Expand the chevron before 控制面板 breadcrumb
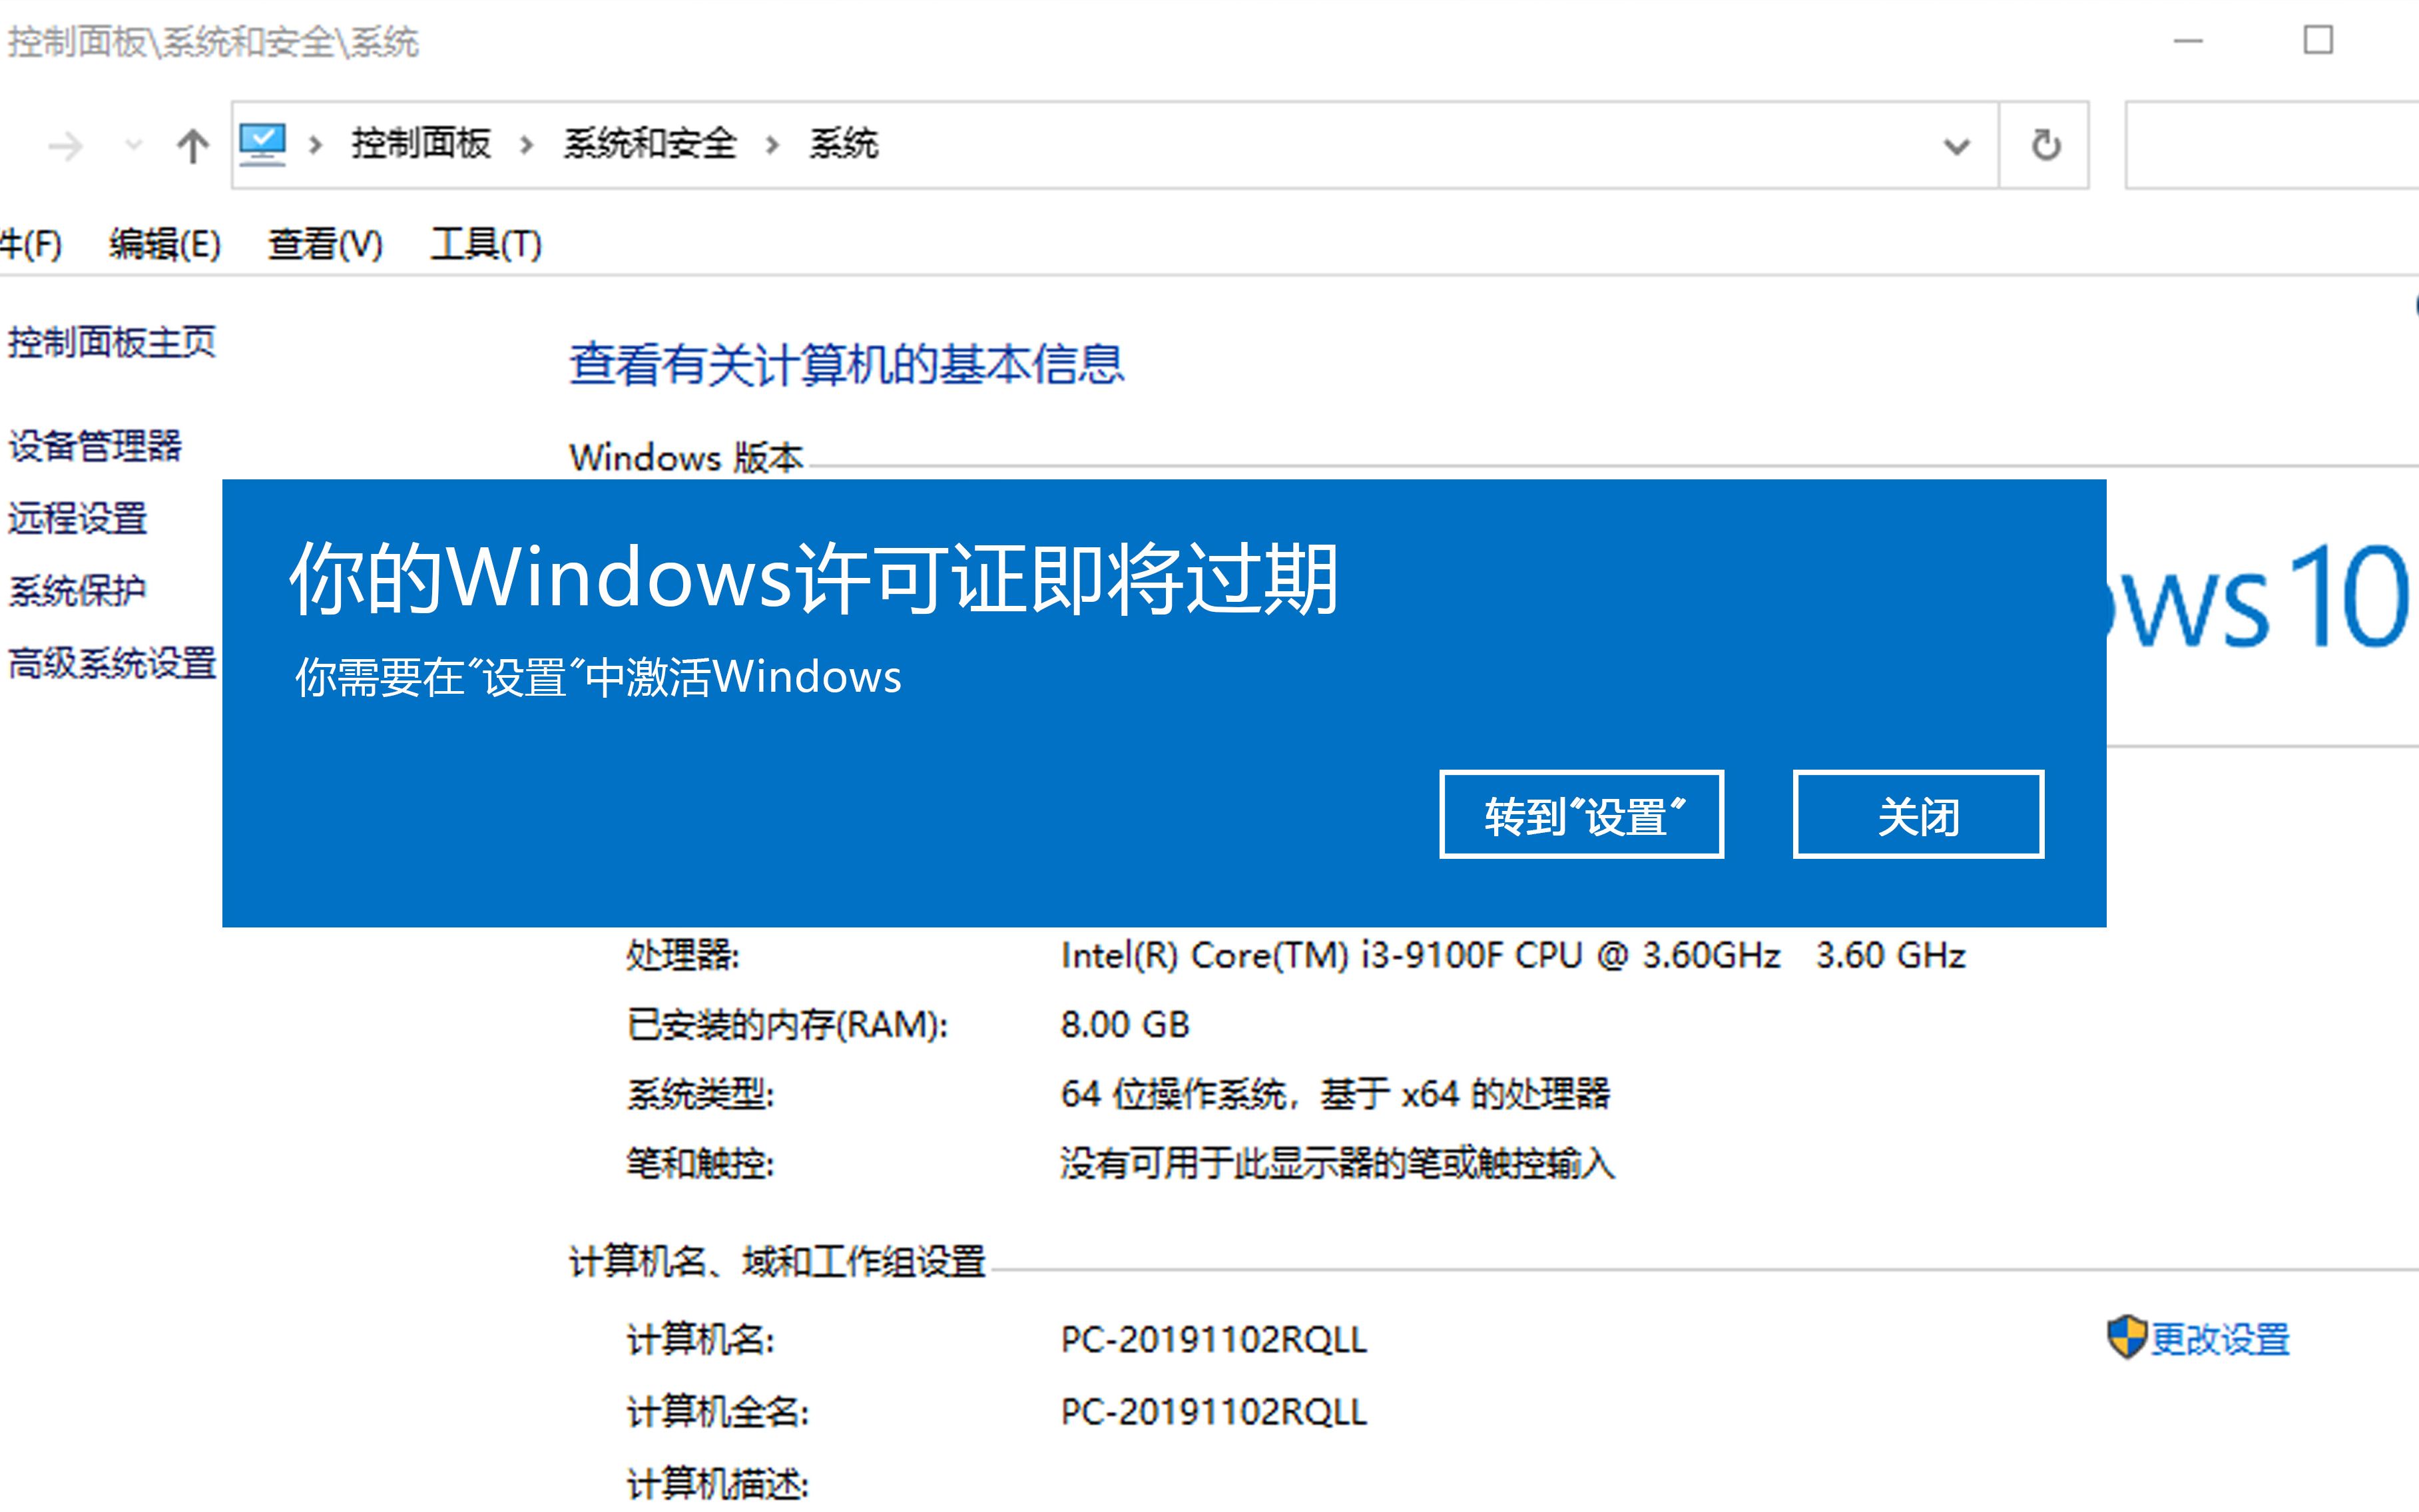The image size is (2419, 1512). tap(316, 145)
